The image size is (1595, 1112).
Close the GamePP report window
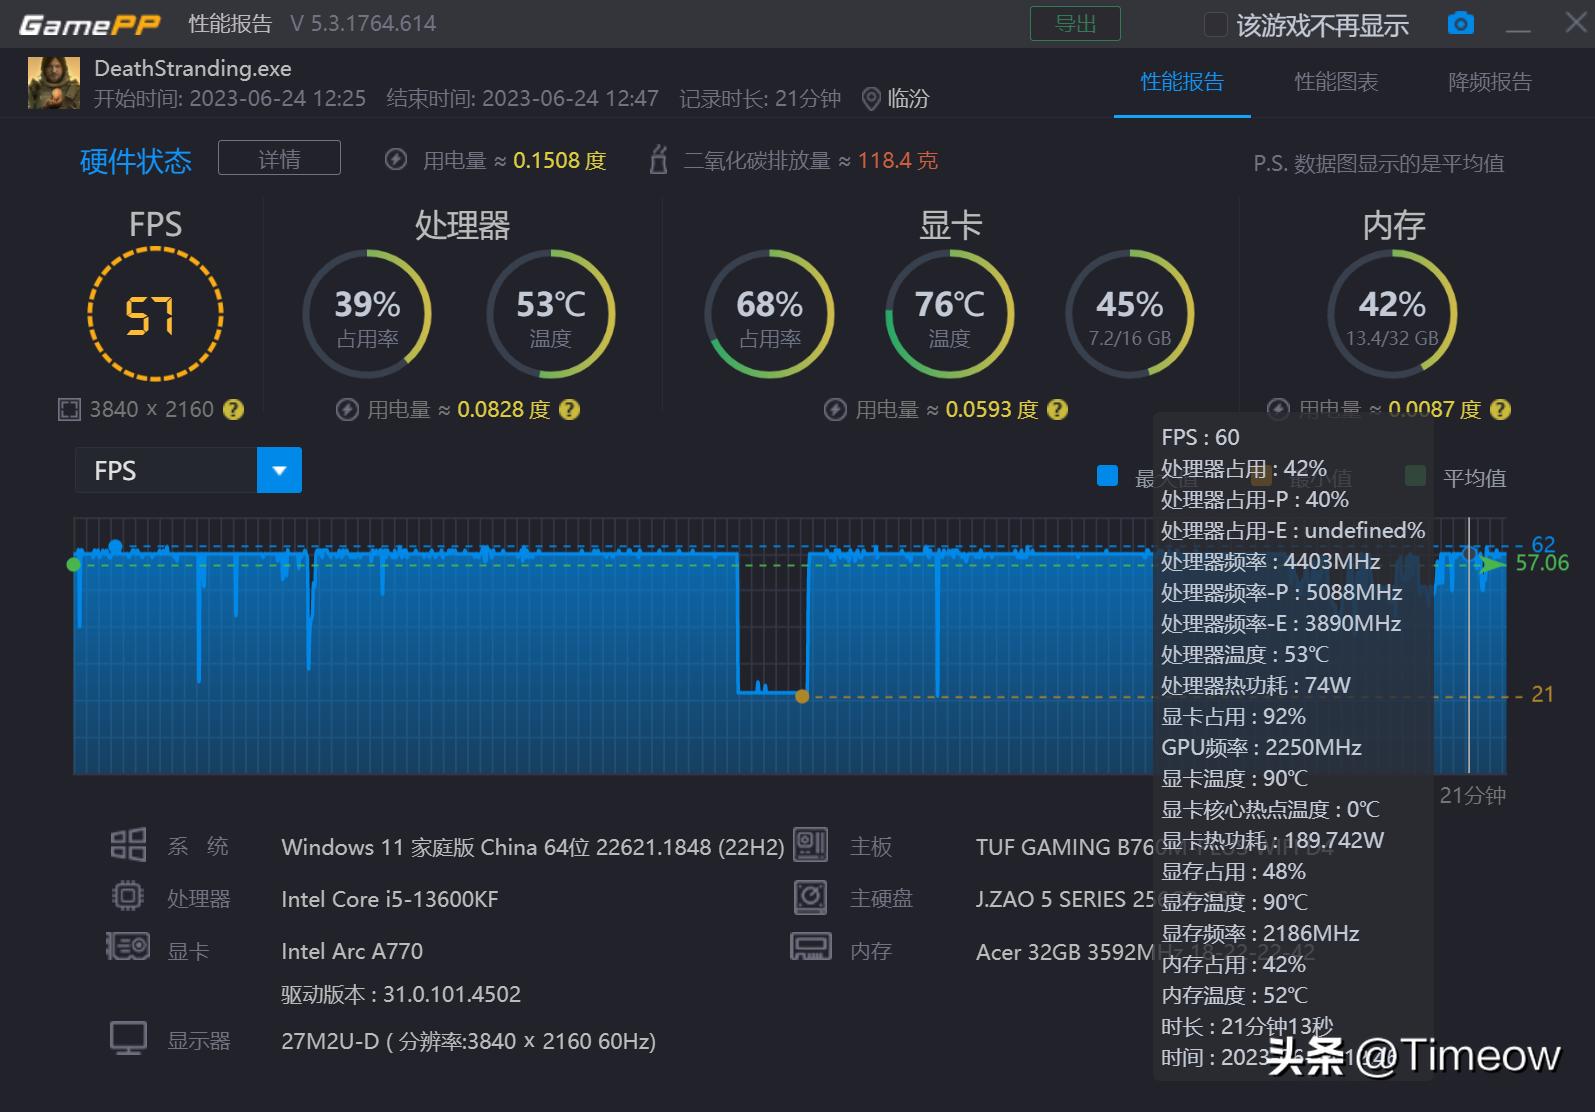point(1576,23)
